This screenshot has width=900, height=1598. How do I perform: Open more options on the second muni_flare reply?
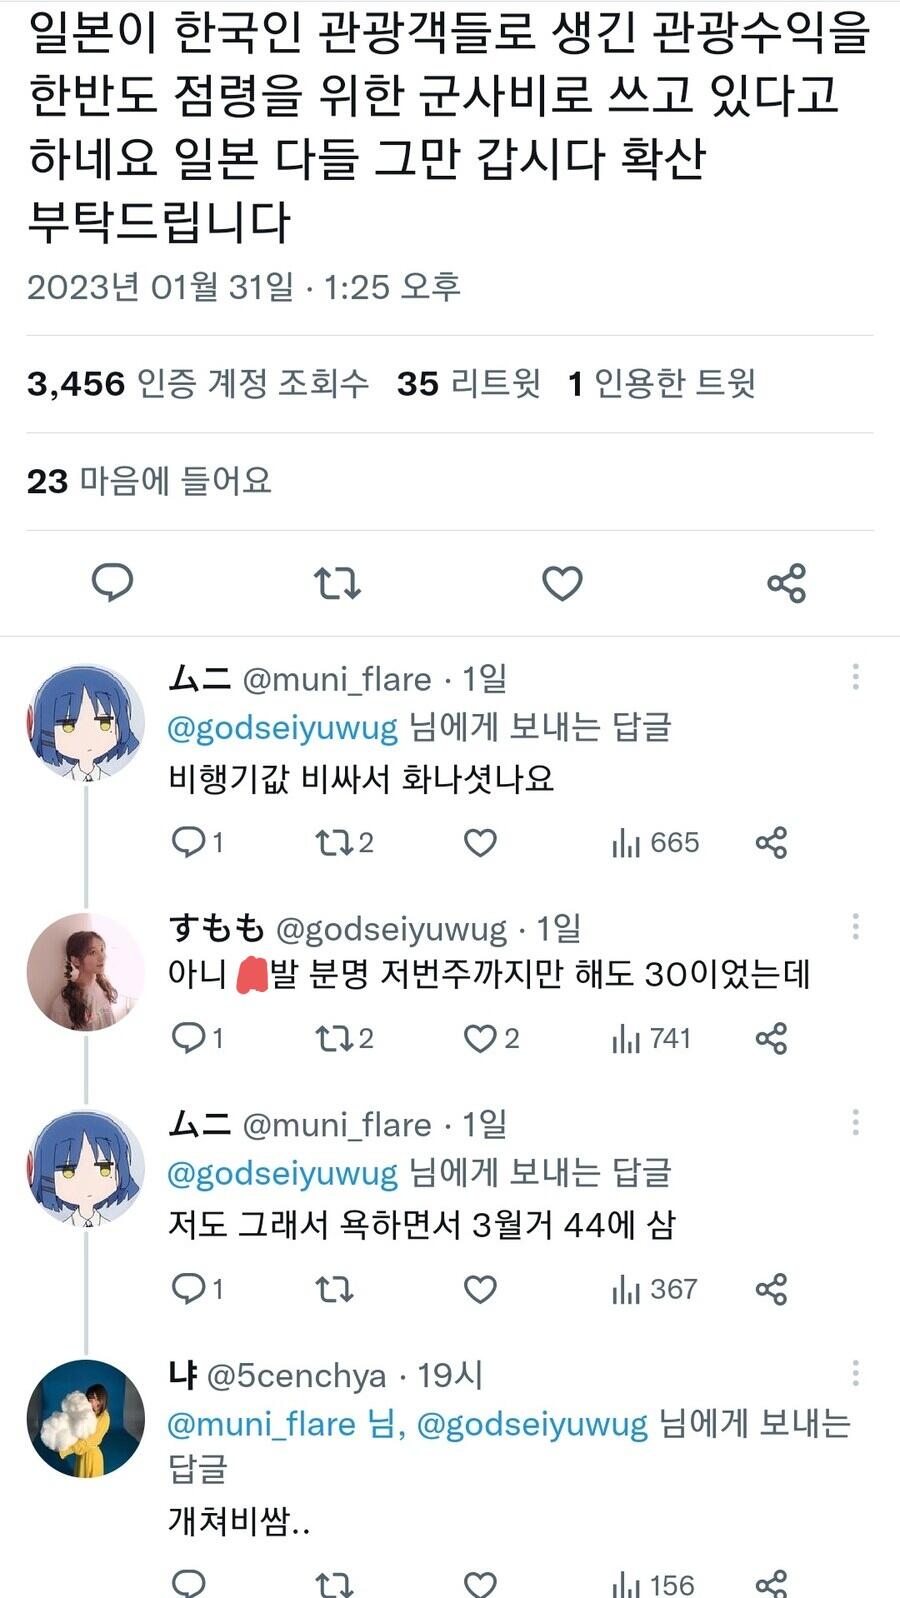(x=855, y=1122)
